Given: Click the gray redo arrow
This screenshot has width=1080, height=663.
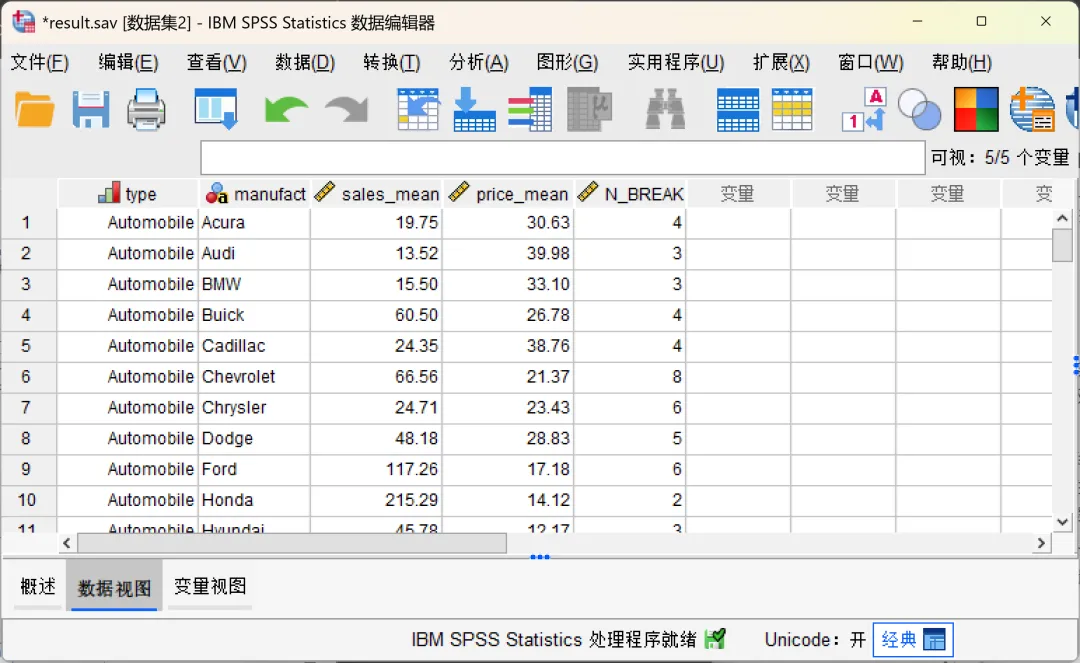Looking at the screenshot, I should [x=346, y=109].
